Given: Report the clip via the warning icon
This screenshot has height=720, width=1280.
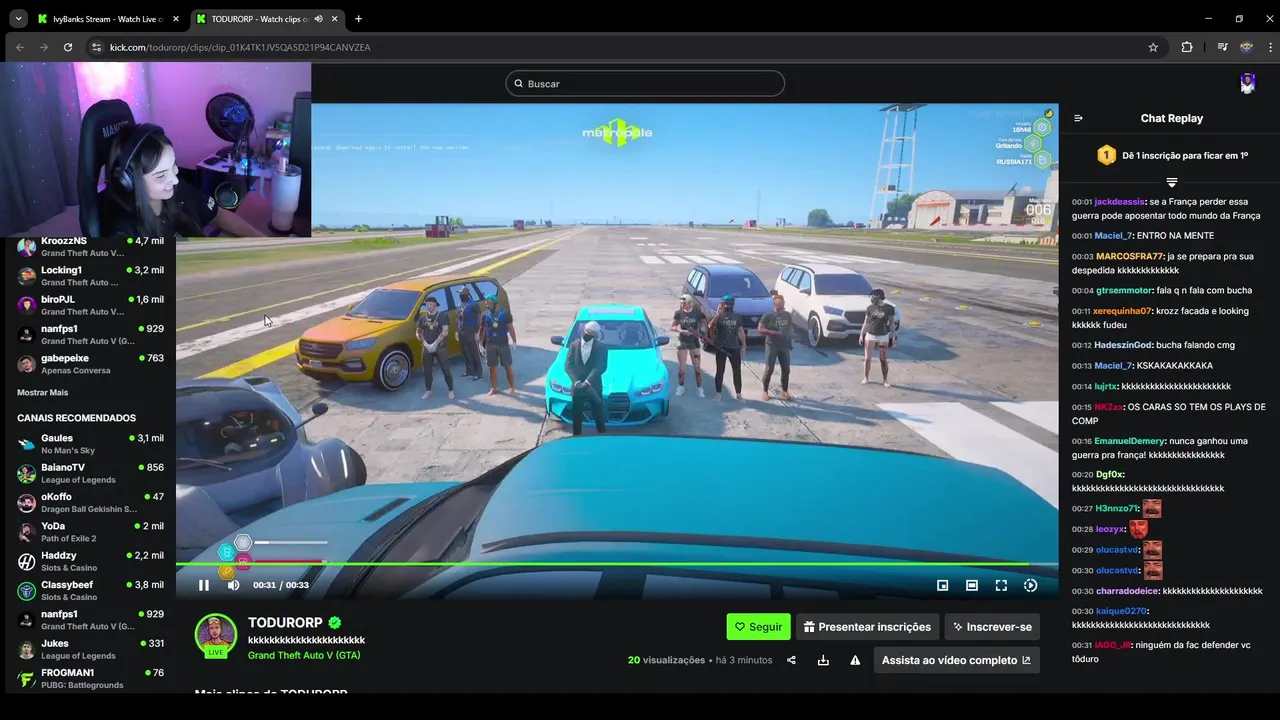Looking at the screenshot, I should [855, 660].
